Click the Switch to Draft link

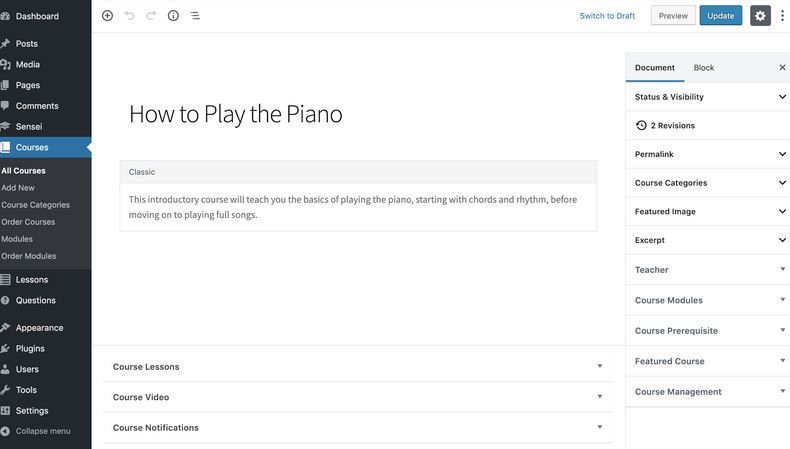click(x=607, y=16)
